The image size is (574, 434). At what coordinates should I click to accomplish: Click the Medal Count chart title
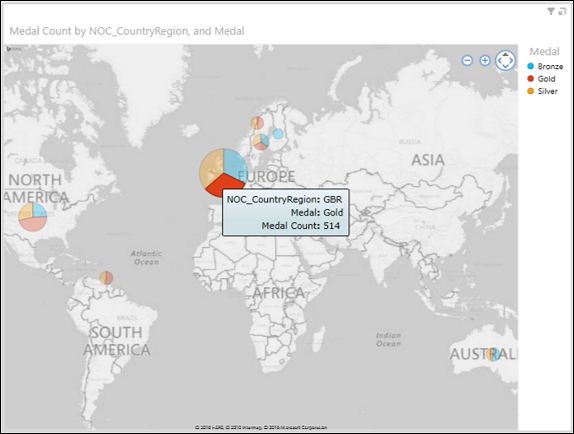click(x=127, y=31)
